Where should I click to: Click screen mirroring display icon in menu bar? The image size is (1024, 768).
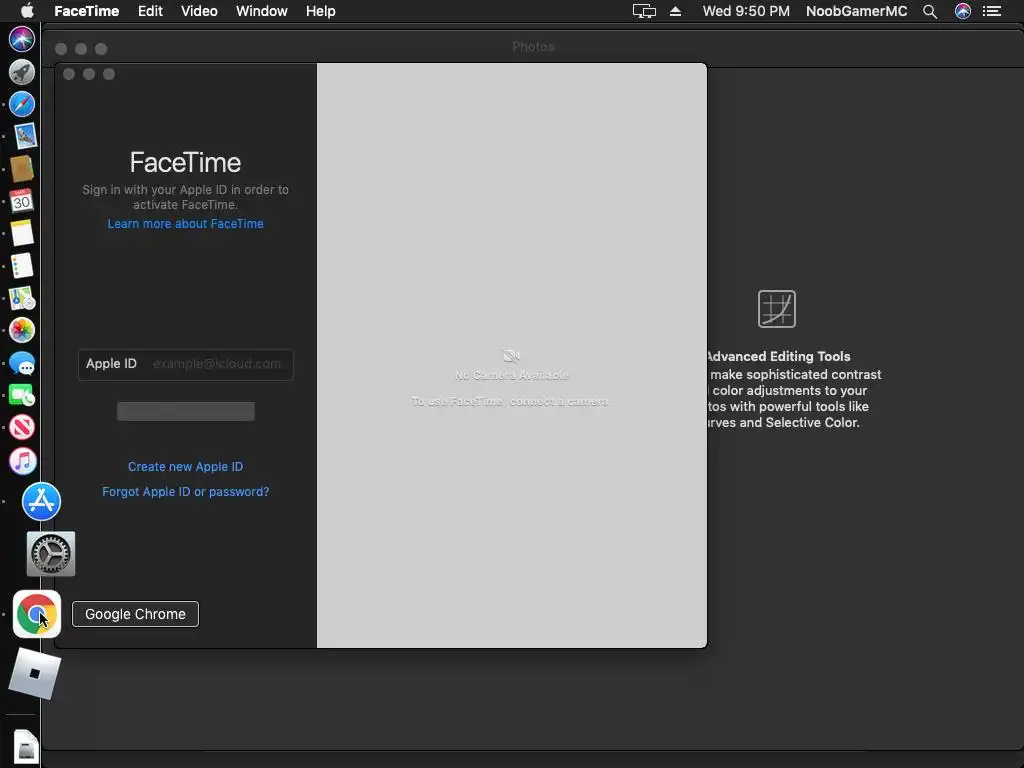[x=644, y=11]
